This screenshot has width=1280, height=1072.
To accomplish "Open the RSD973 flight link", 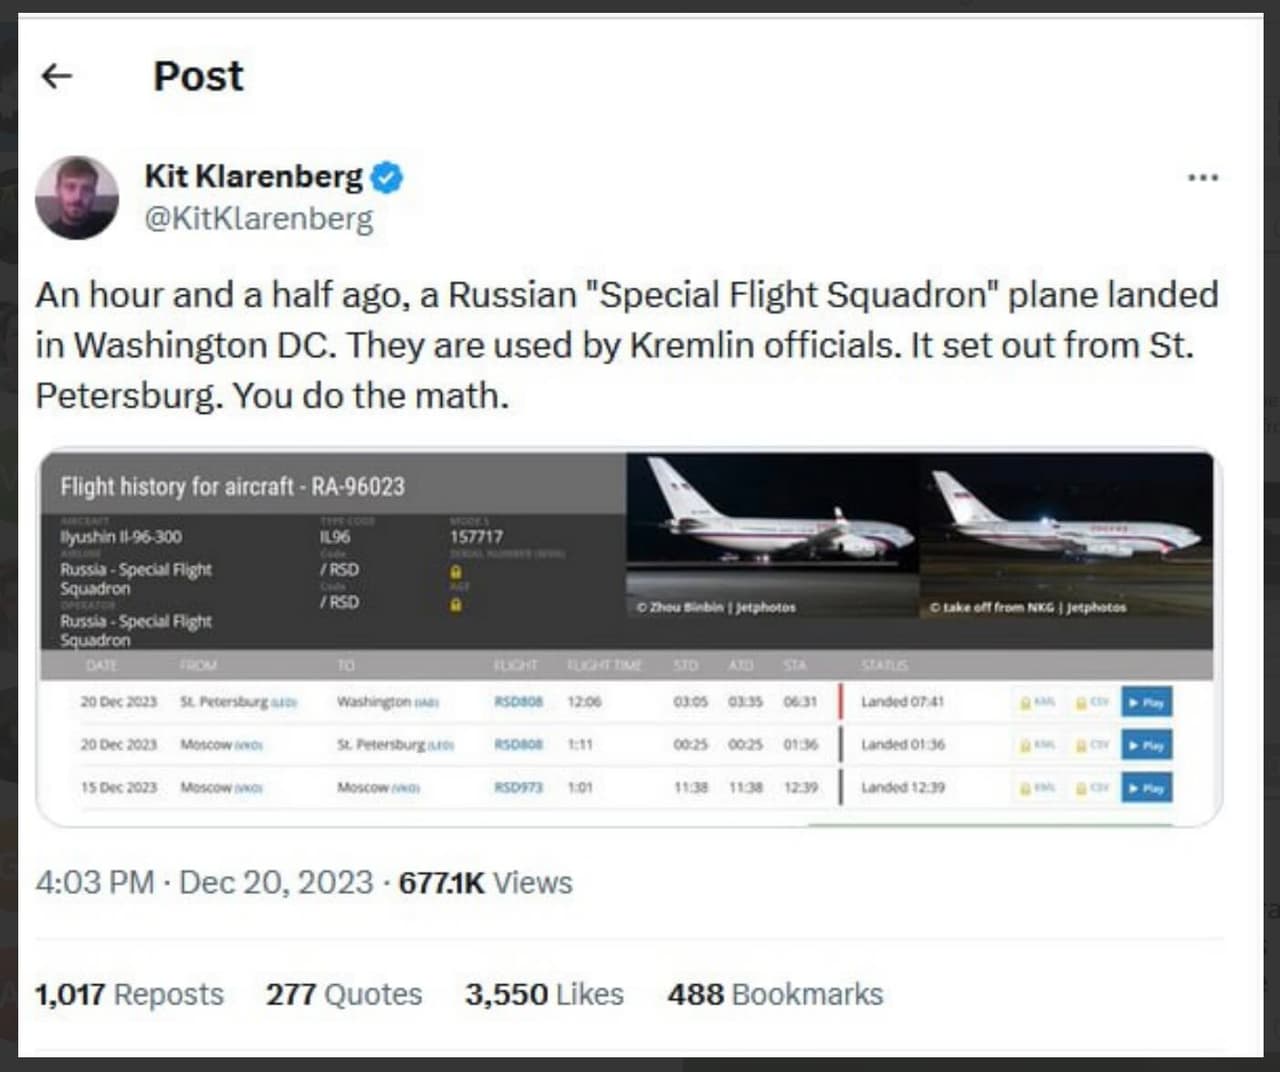I will click(x=518, y=788).
